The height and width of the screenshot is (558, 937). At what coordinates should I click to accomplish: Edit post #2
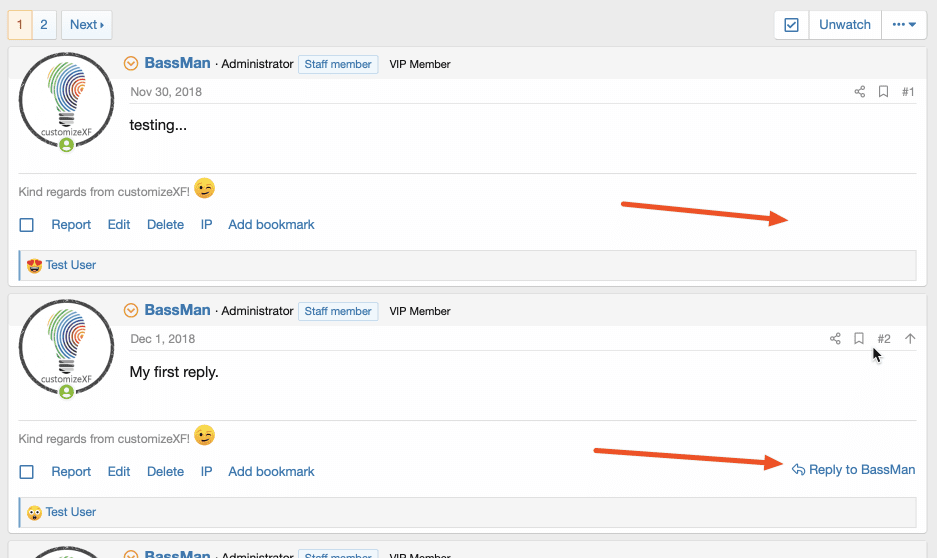pos(119,471)
